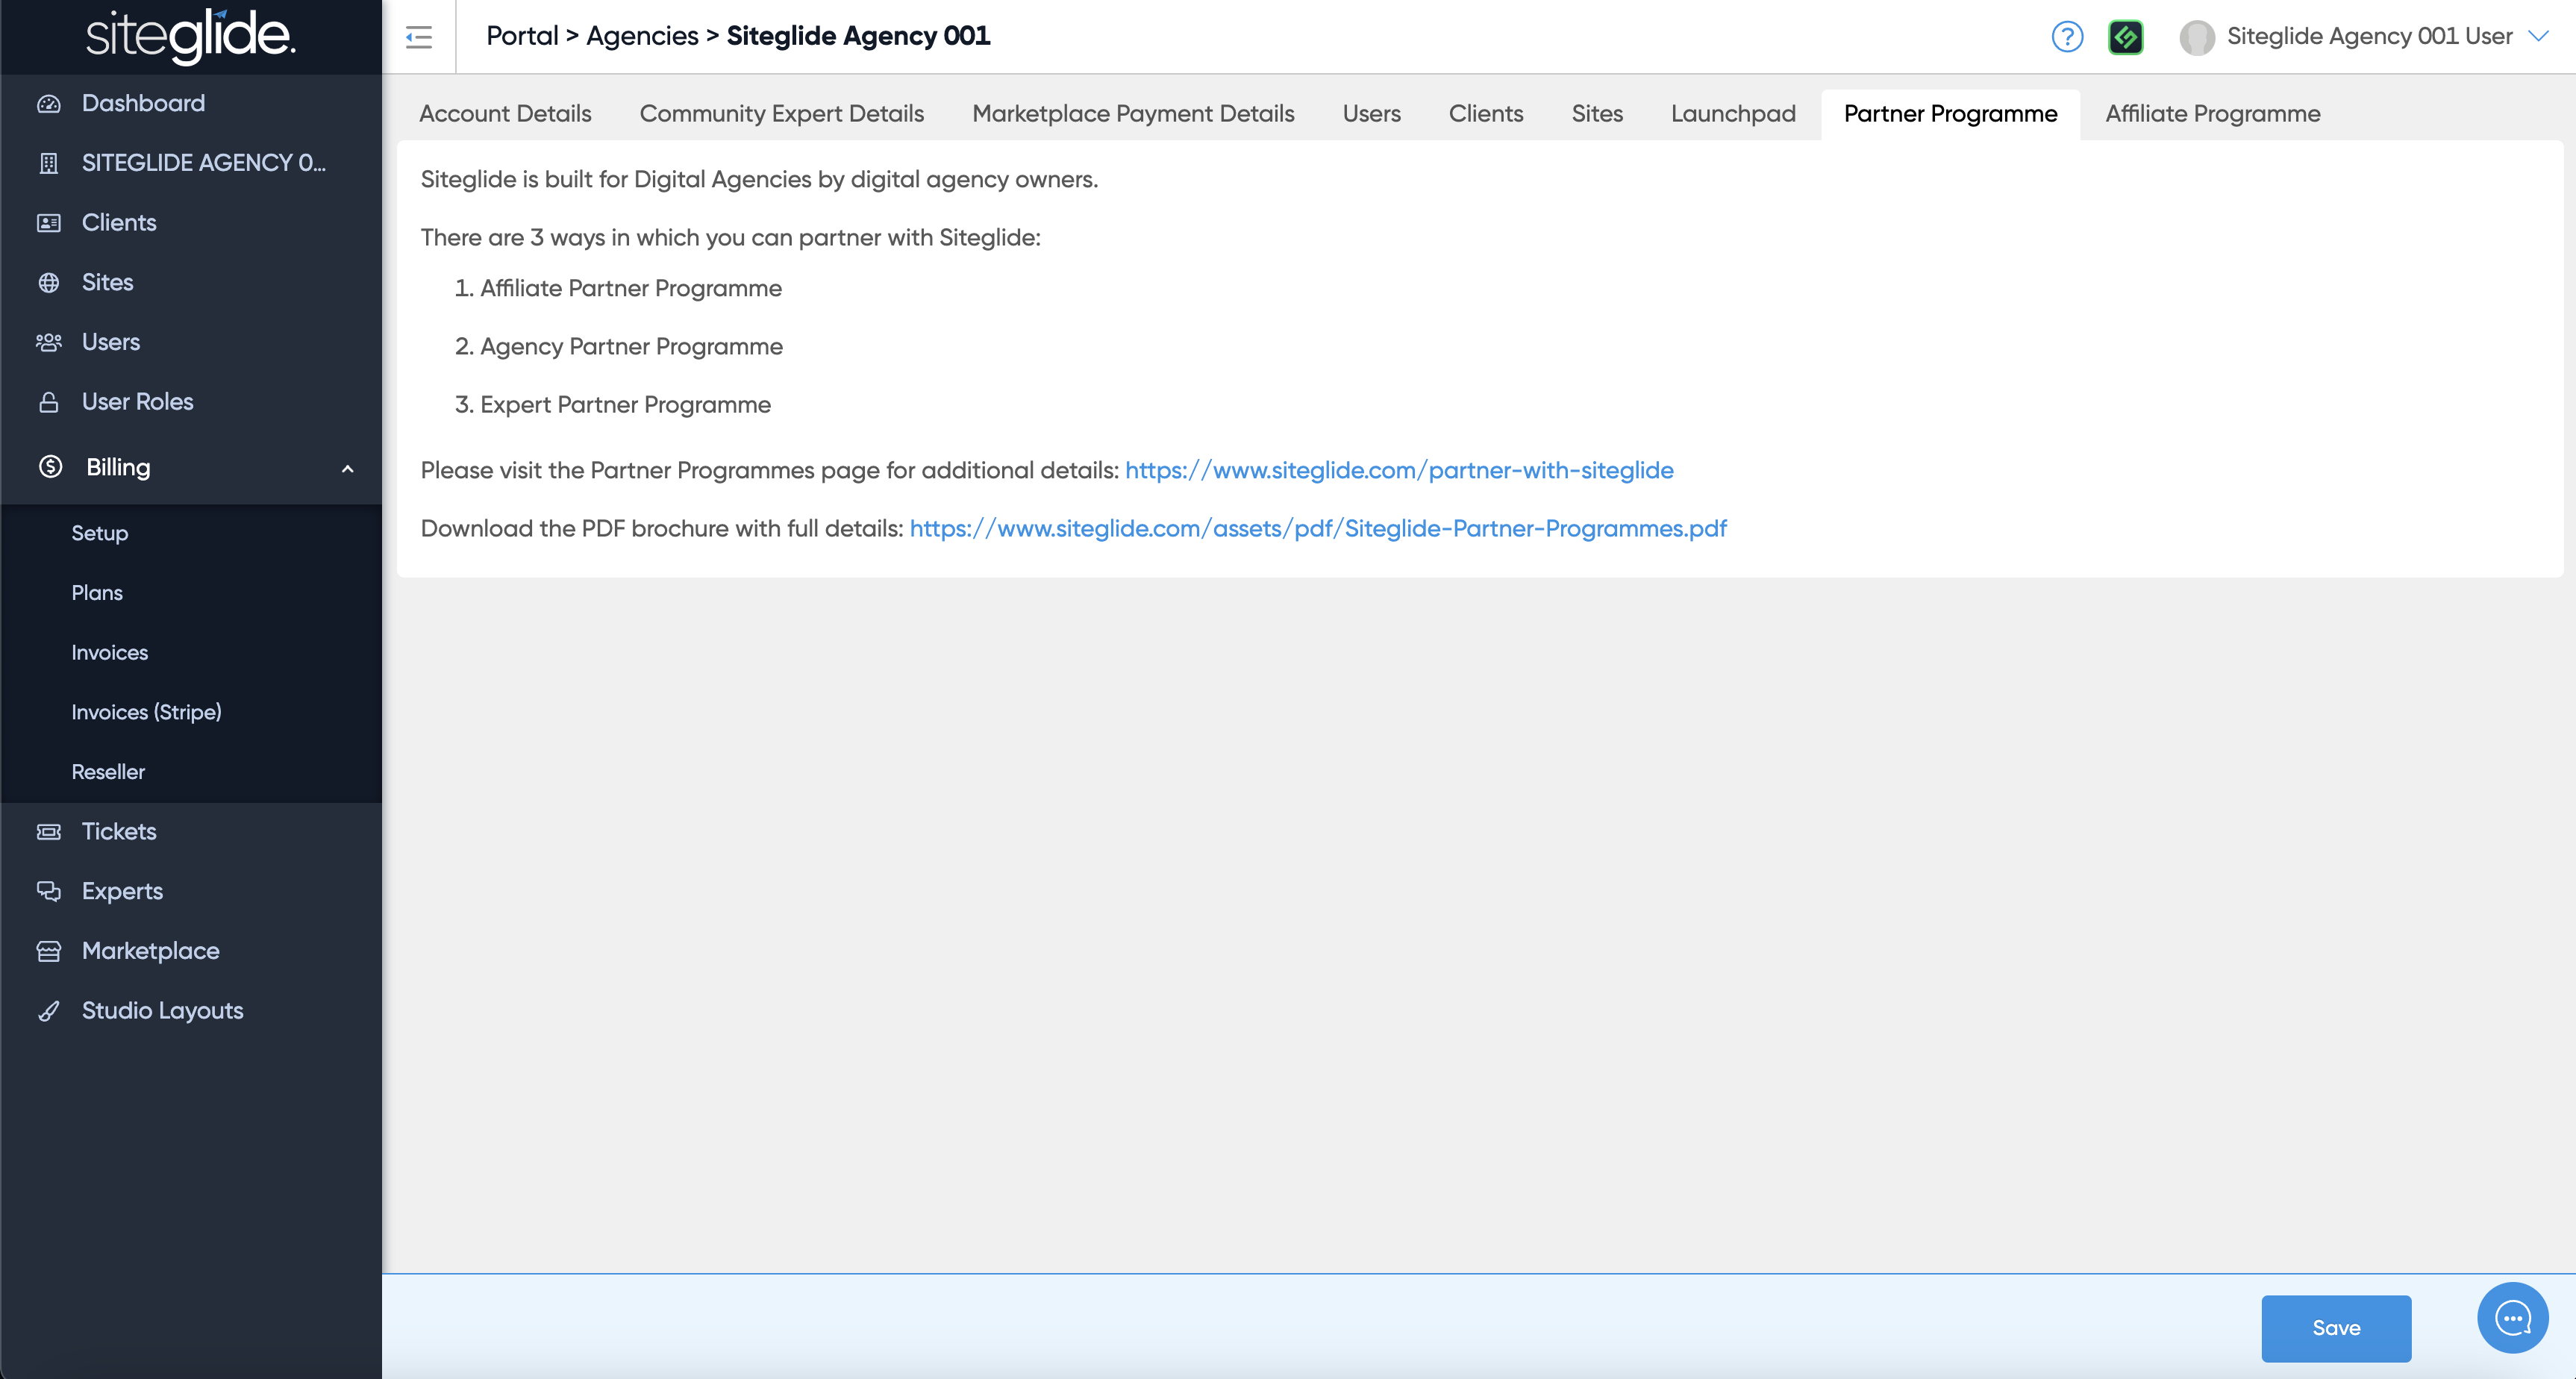
Task: Click the Dashboard gauge icon
Action: pos(48,104)
